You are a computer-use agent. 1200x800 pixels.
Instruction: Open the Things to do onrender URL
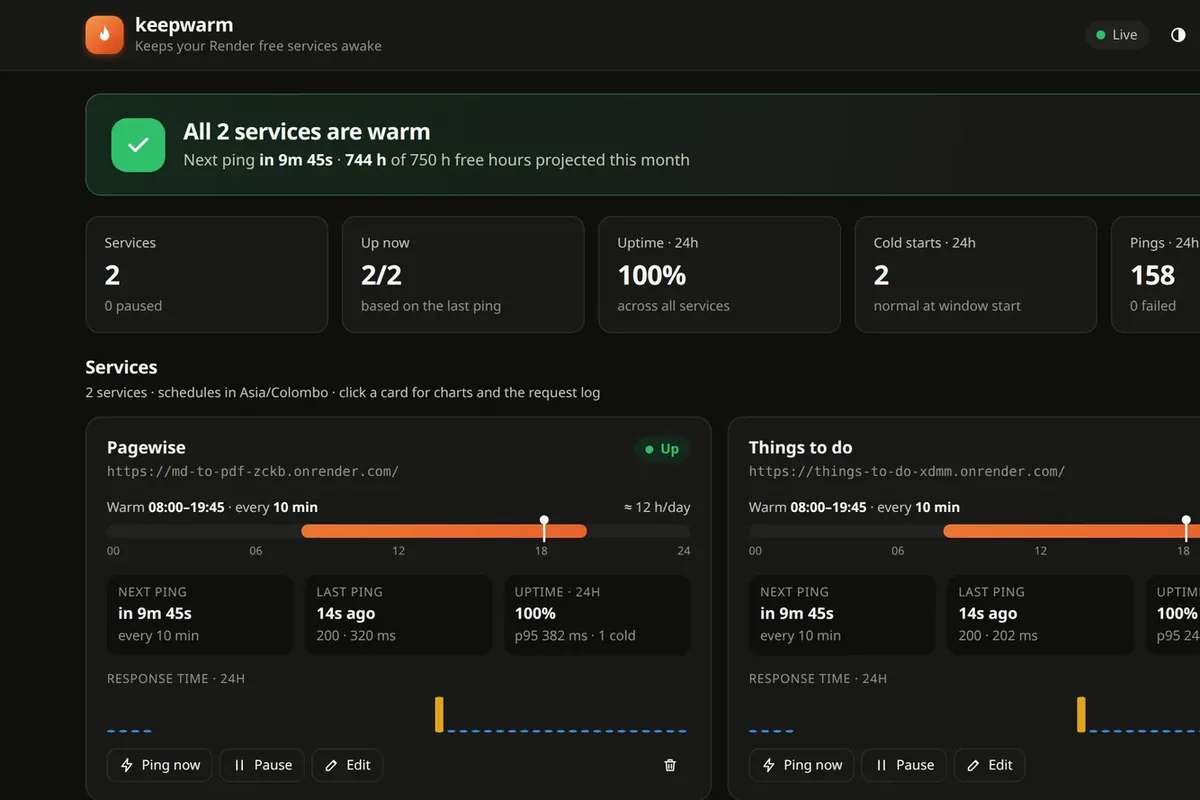[x=907, y=471]
